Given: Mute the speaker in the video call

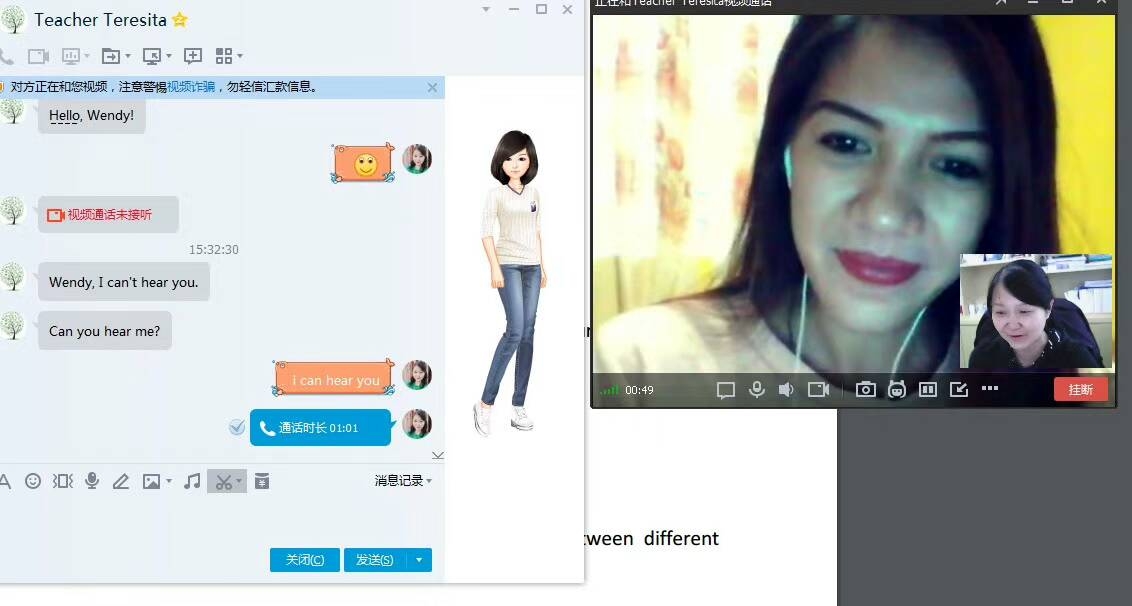Looking at the screenshot, I should (x=786, y=390).
